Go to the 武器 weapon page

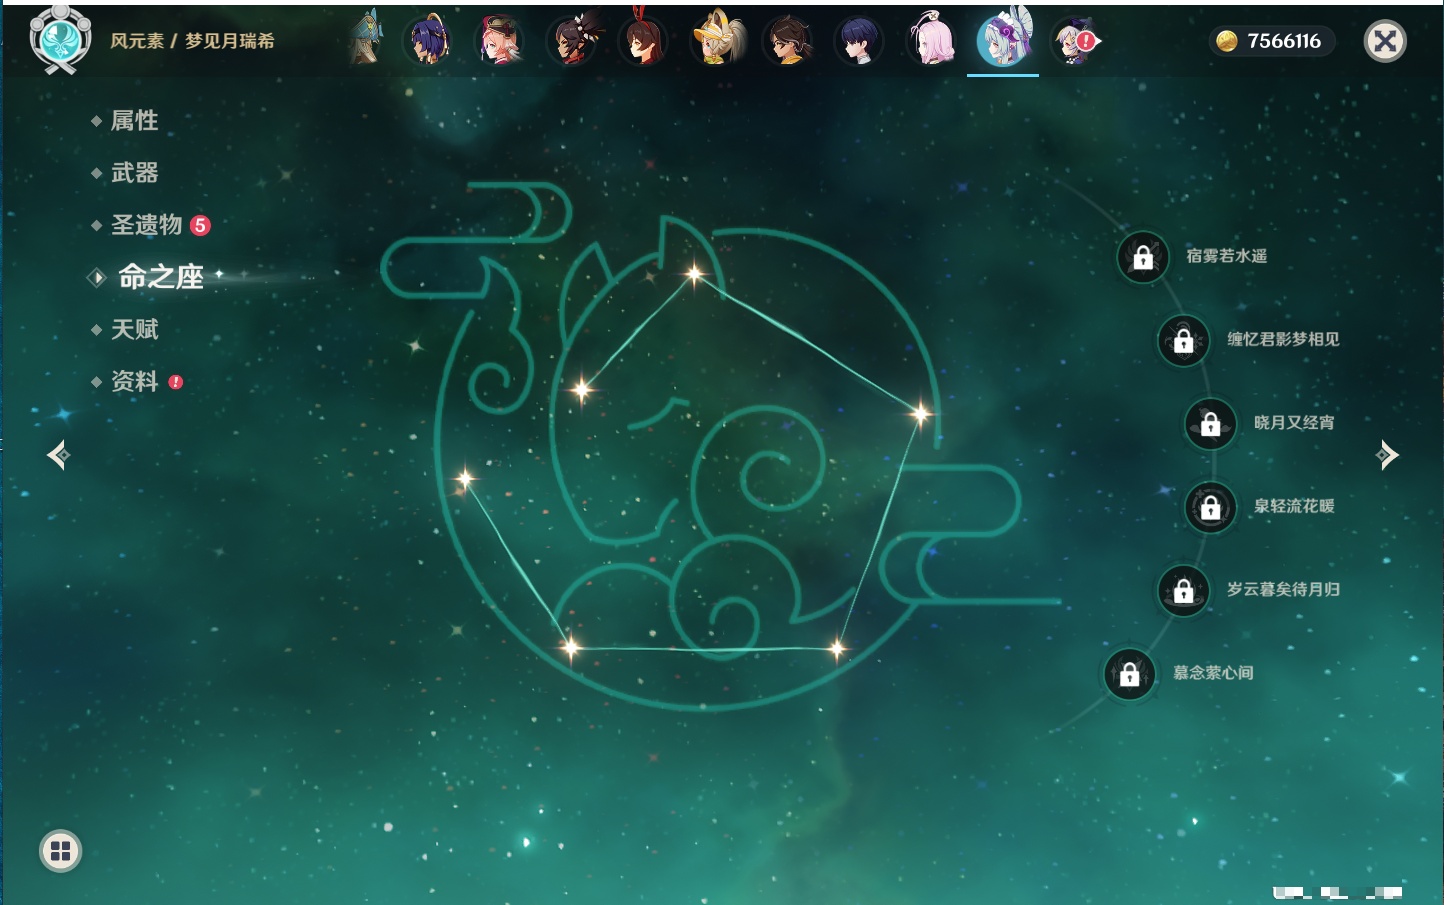(x=134, y=173)
